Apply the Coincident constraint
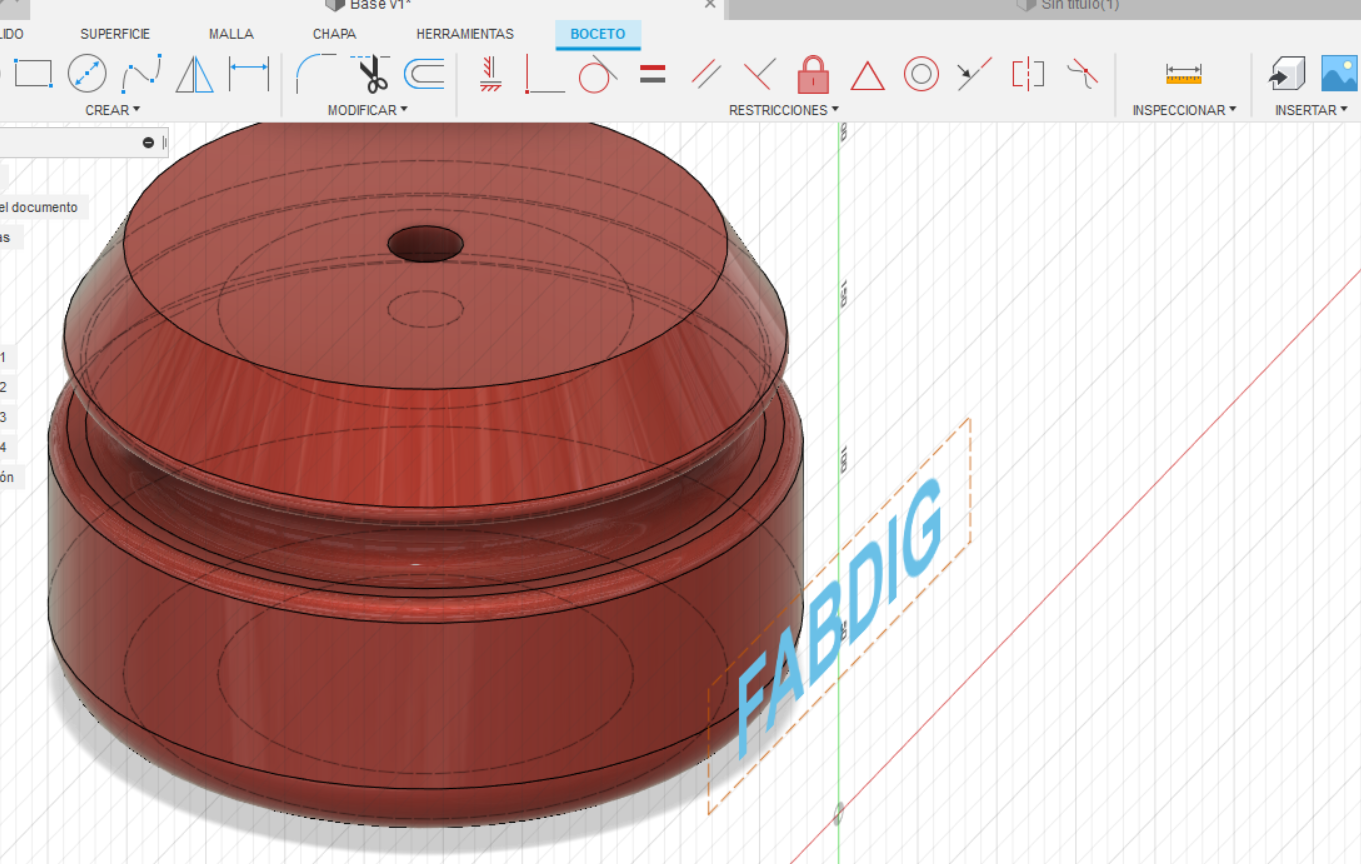1361x864 pixels. pyautogui.click(x=544, y=74)
